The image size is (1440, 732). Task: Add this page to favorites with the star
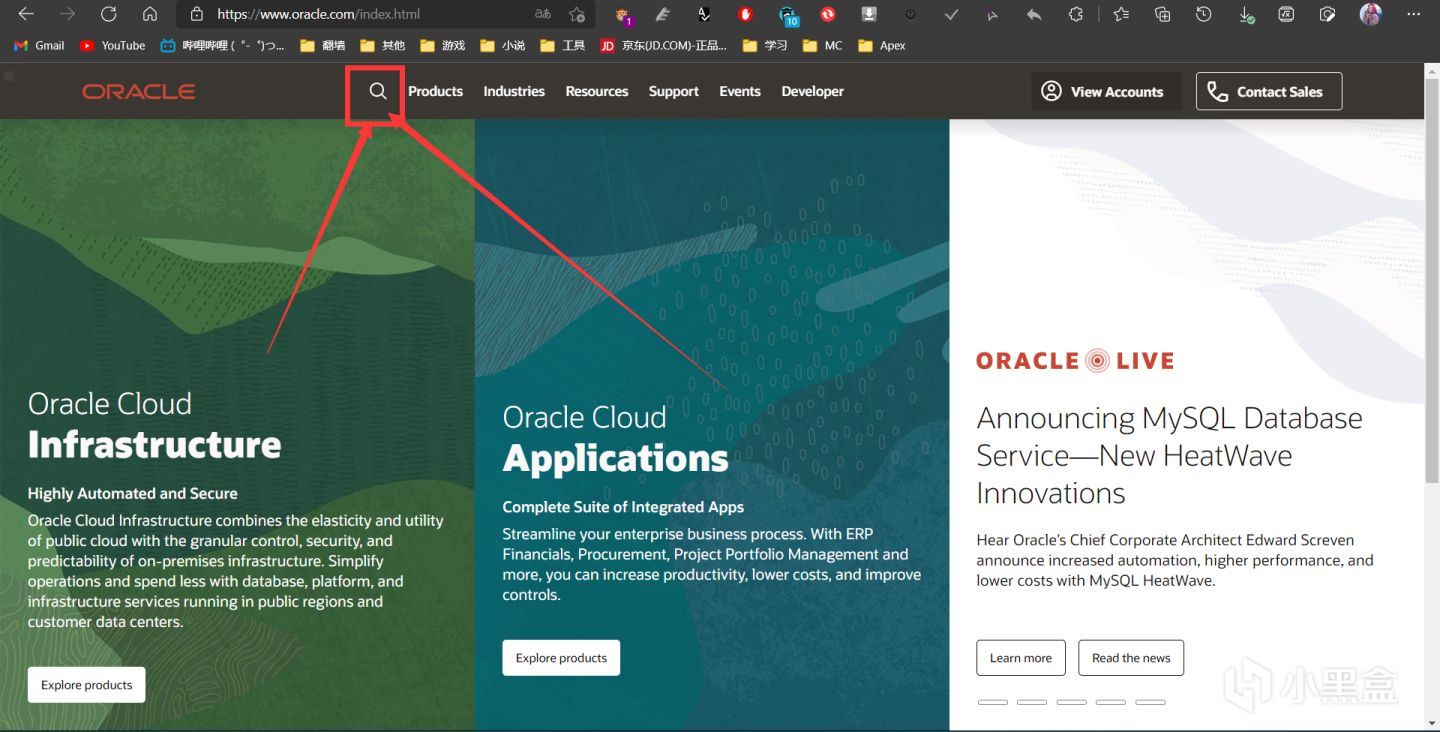(577, 14)
